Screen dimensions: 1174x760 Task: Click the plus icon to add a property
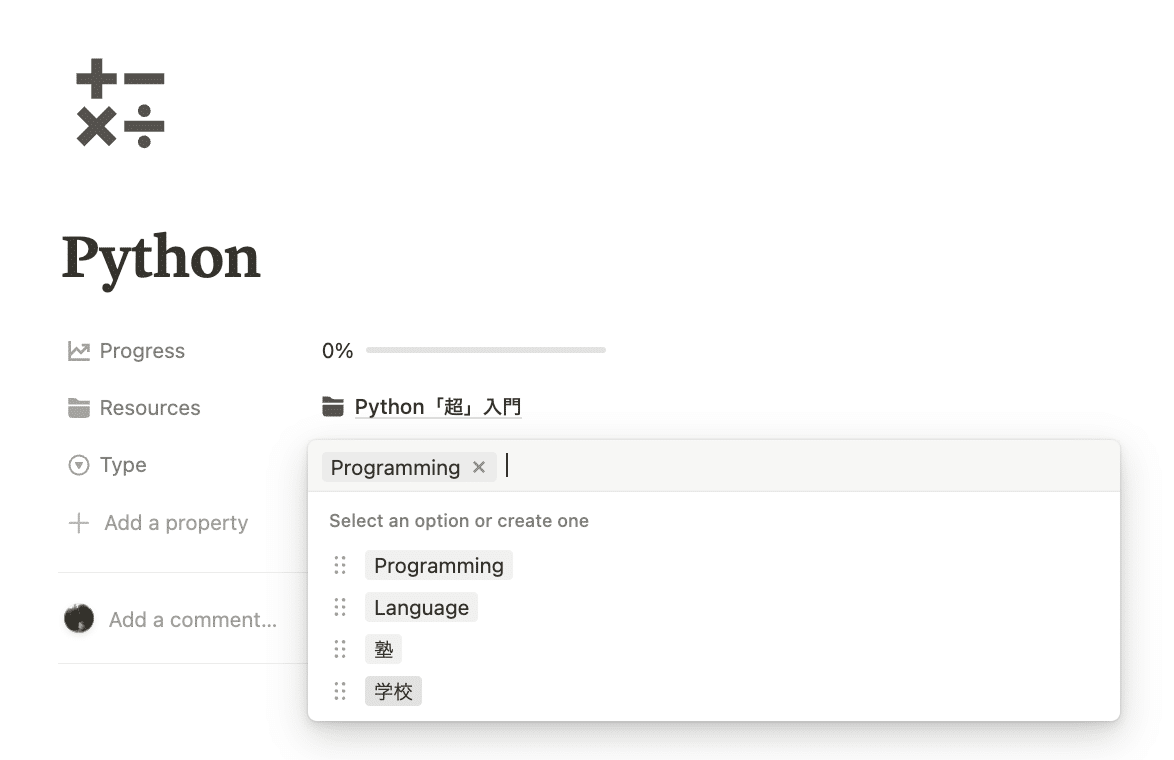79,523
